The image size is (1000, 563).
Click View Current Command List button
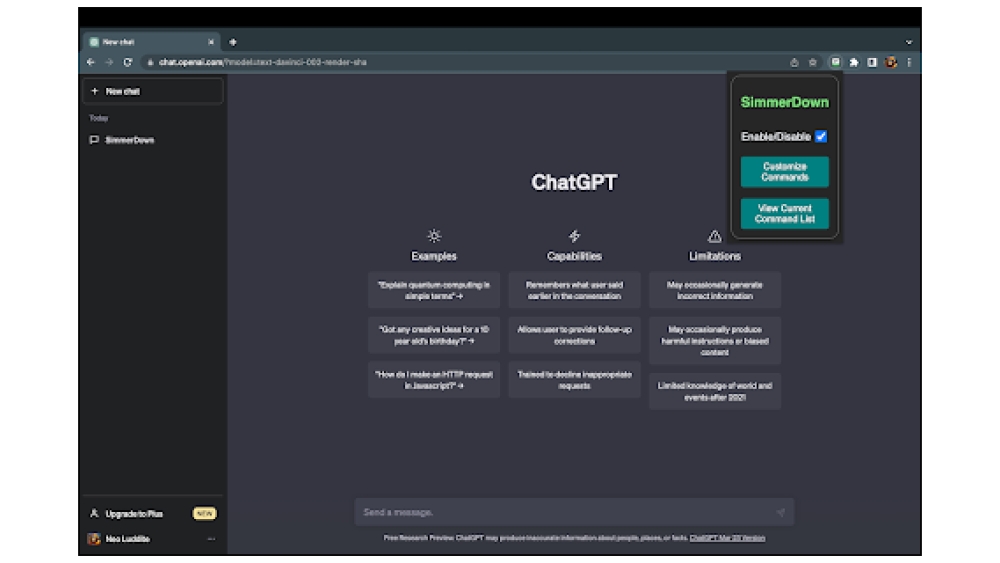(784, 213)
